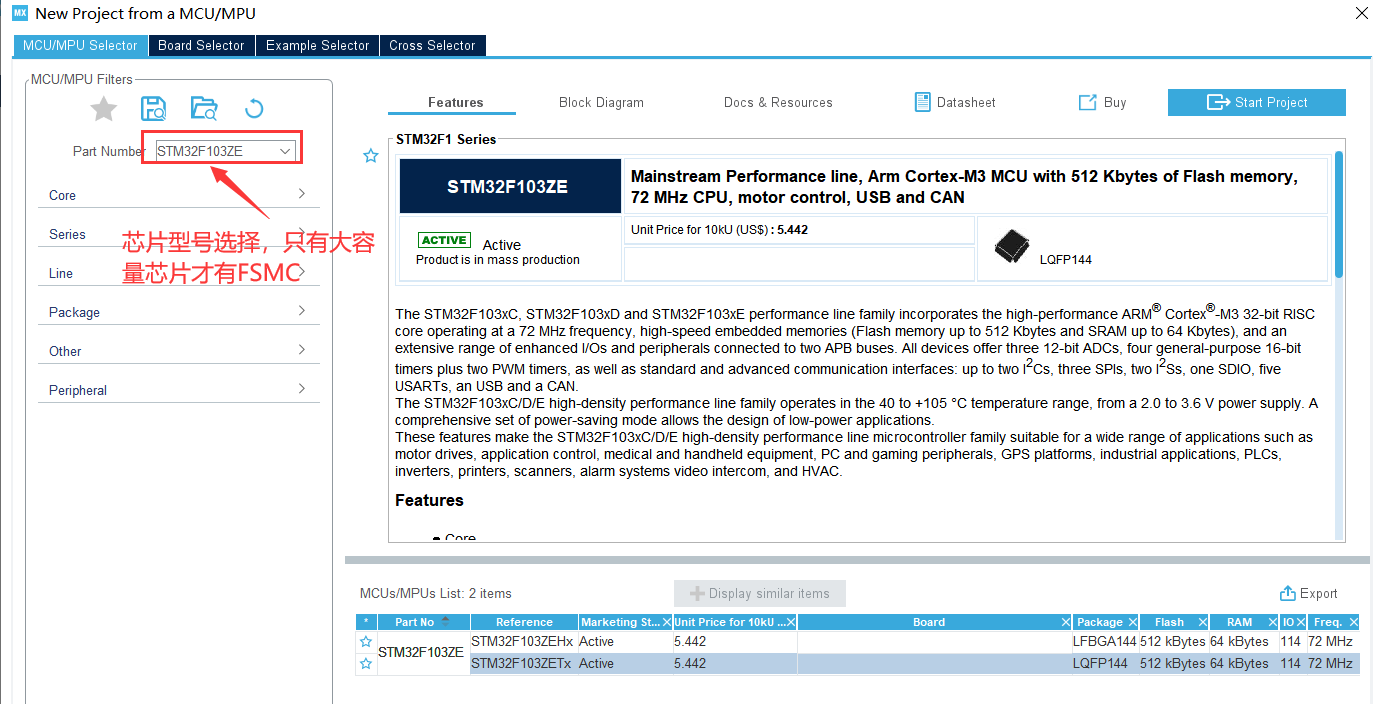Image resolution: width=1382 pixels, height=704 pixels.
Task: Click the ACTIVE status badge
Action: tap(444, 240)
